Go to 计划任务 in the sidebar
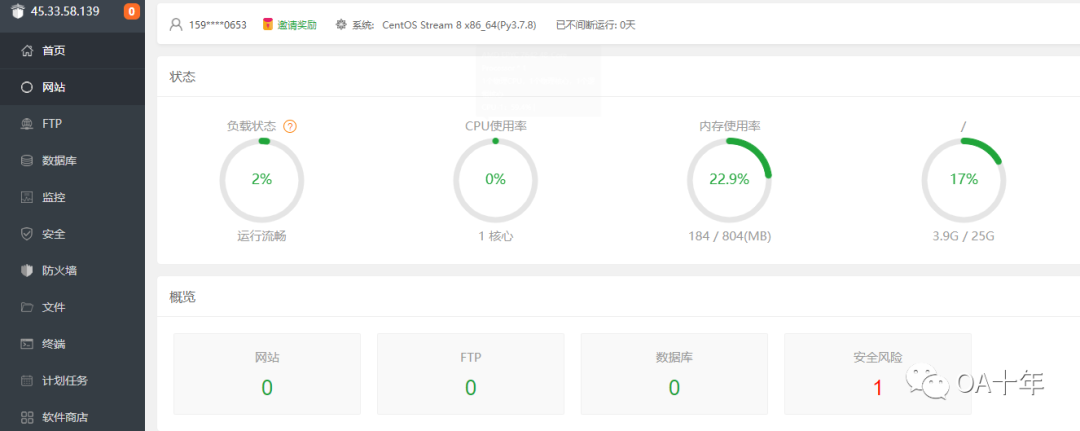The image size is (1080, 431). 72,380
